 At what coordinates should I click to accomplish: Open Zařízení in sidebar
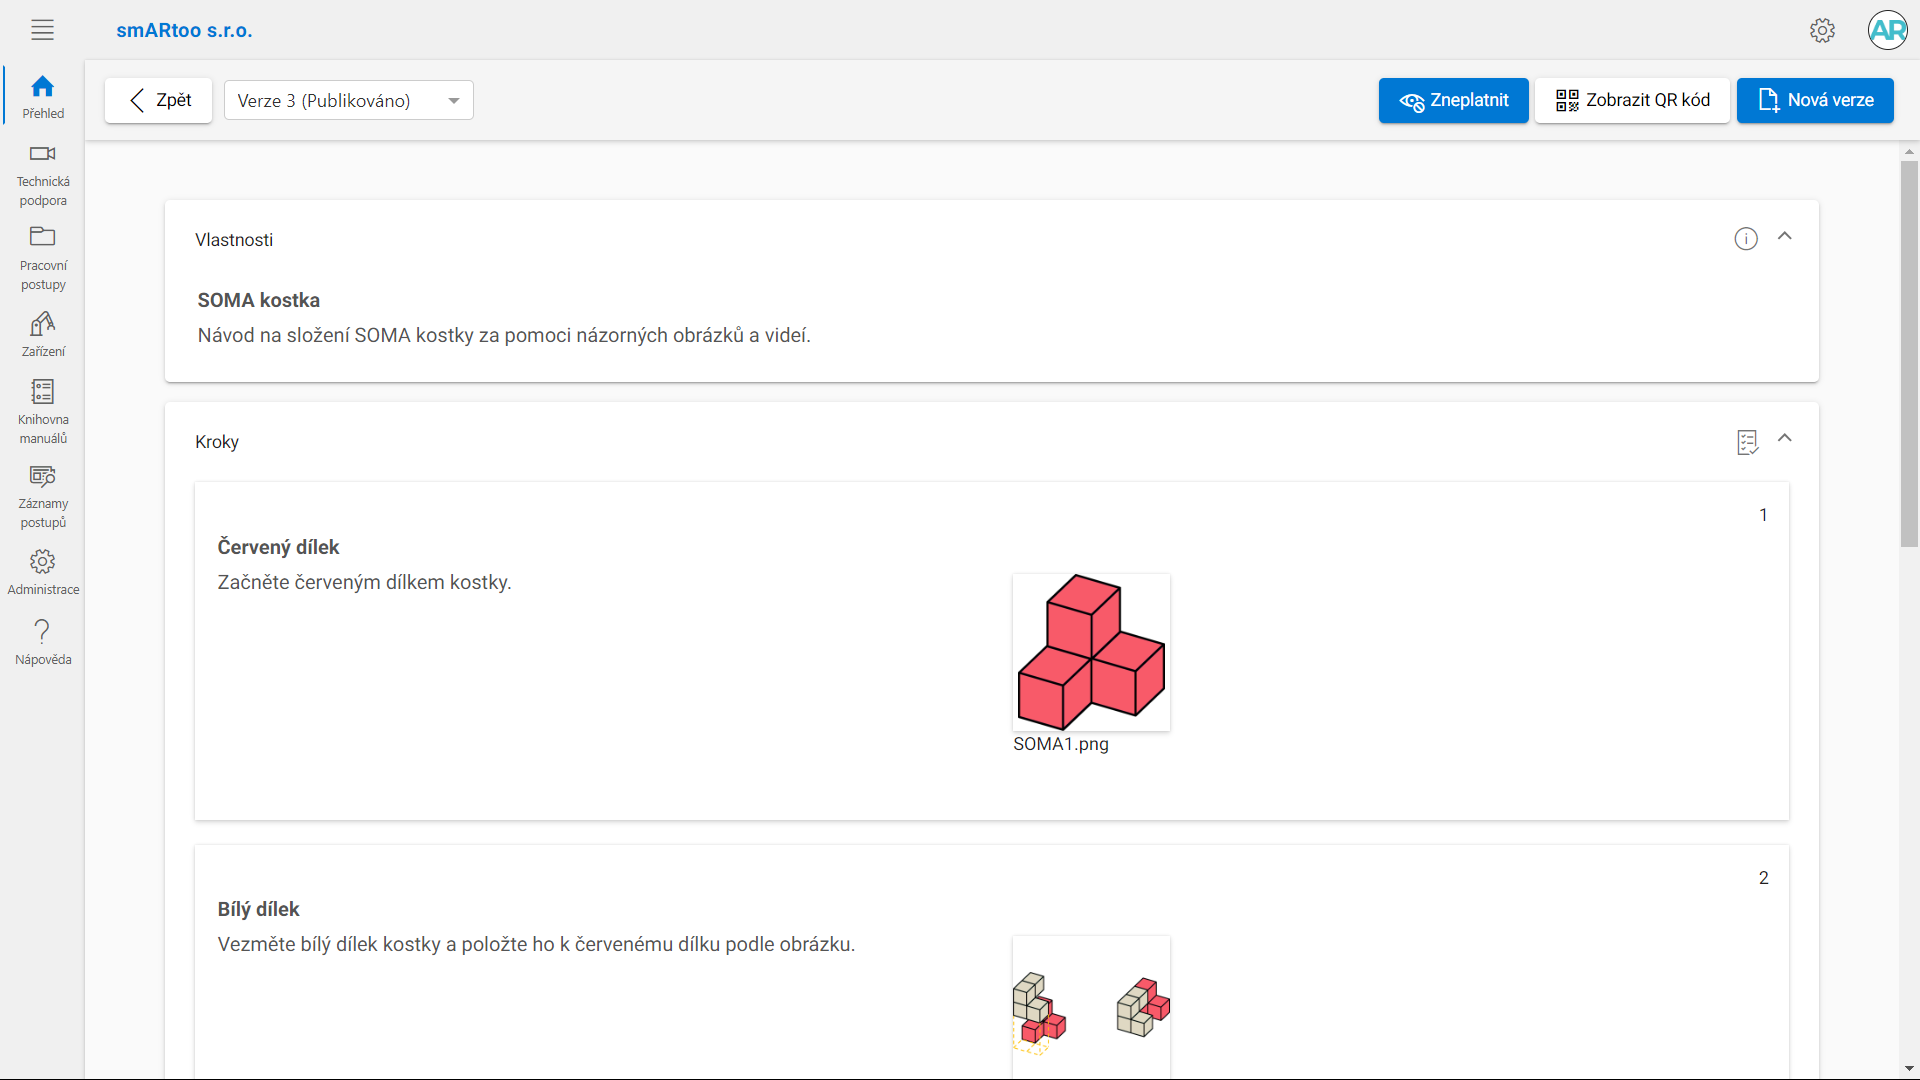click(43, 335)
